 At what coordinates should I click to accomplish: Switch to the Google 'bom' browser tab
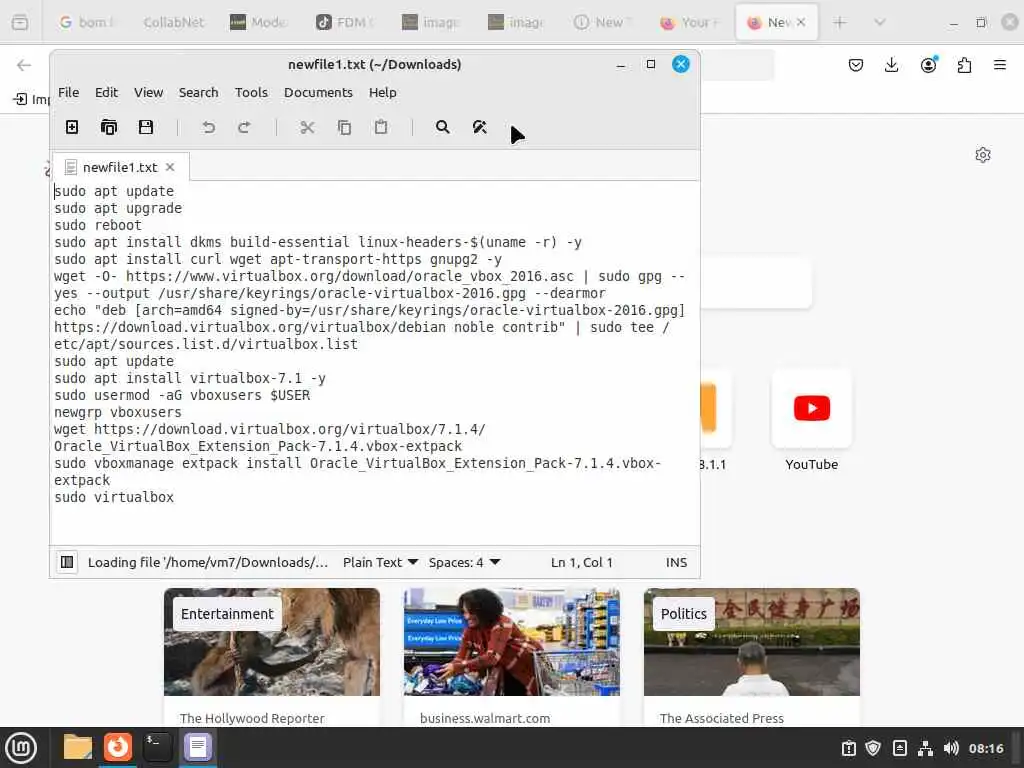tap(88, 22)
